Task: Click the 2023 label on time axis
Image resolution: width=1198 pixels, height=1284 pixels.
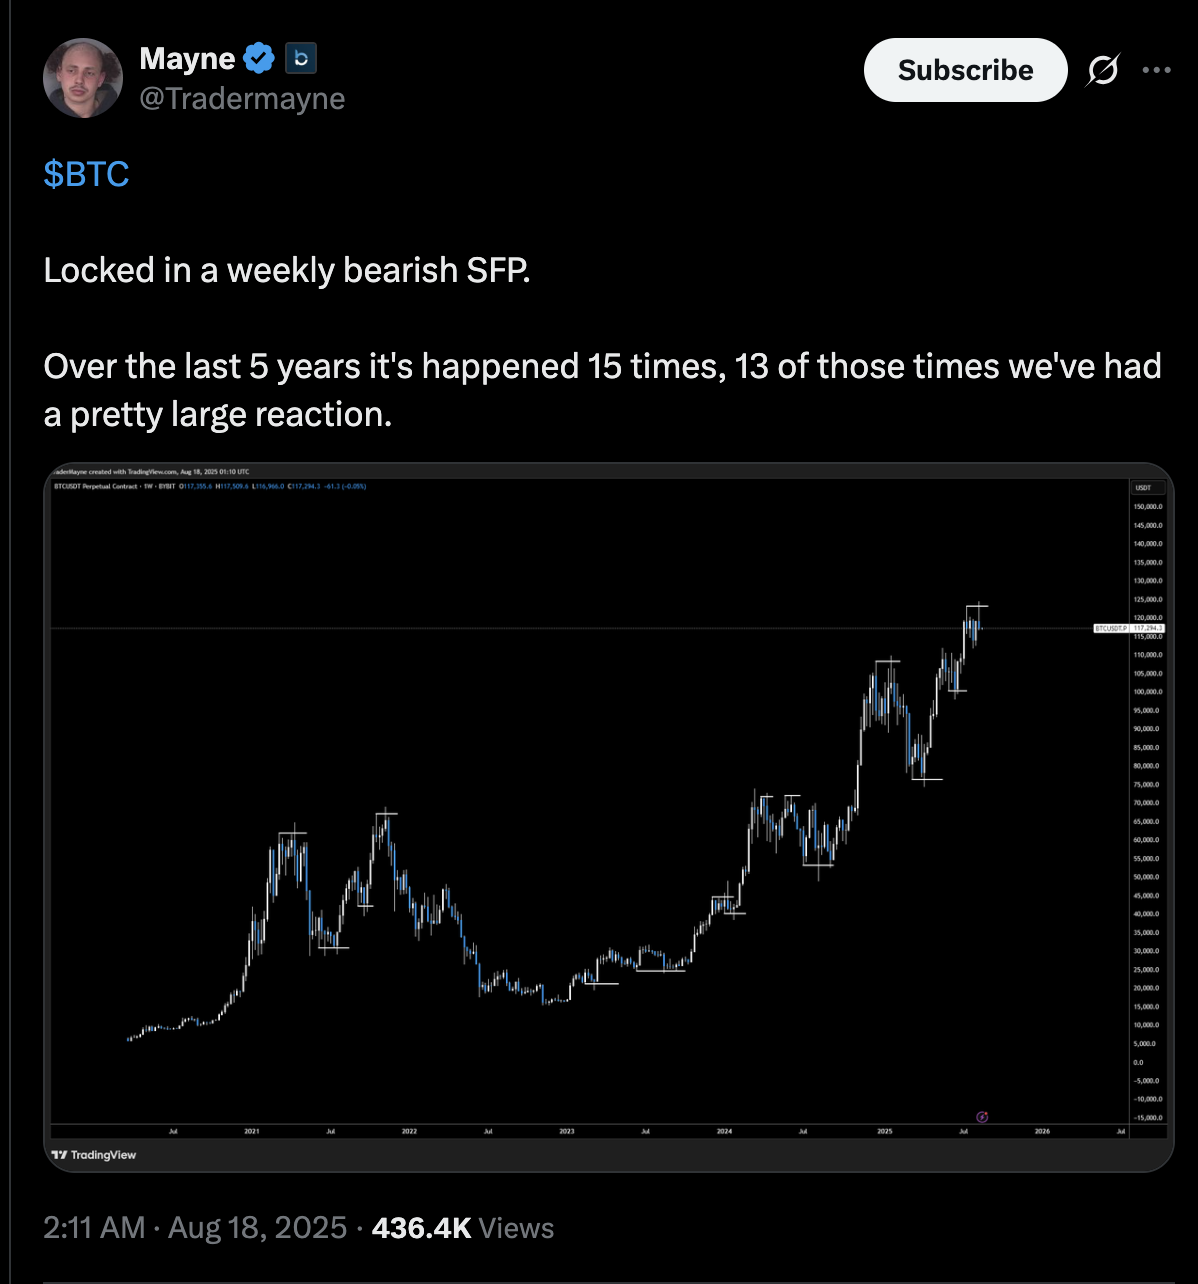Action: pos(567,1131)
